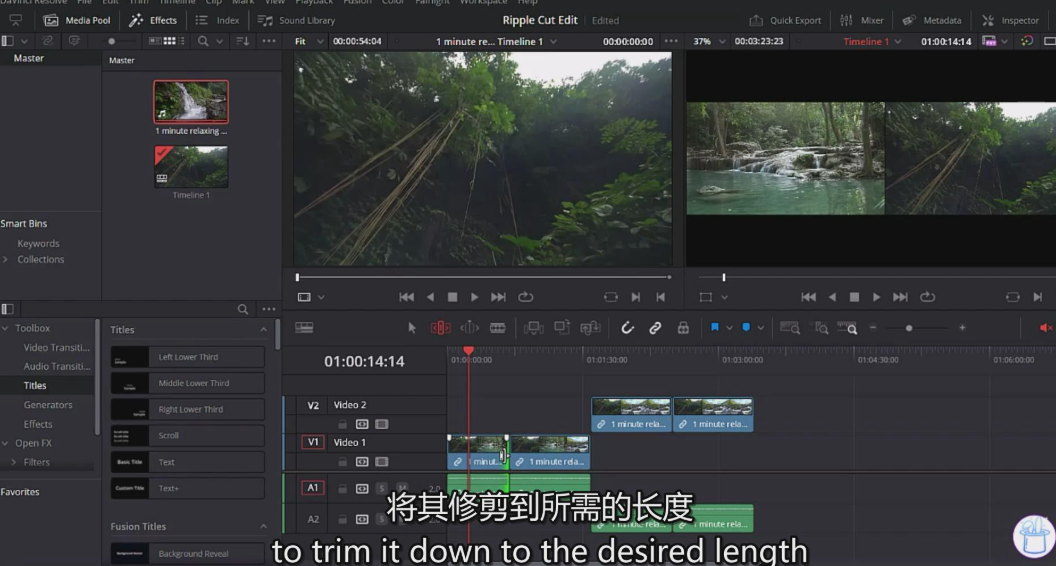Adjust the thumbnail size slider in media pool

tap(112, 41)
